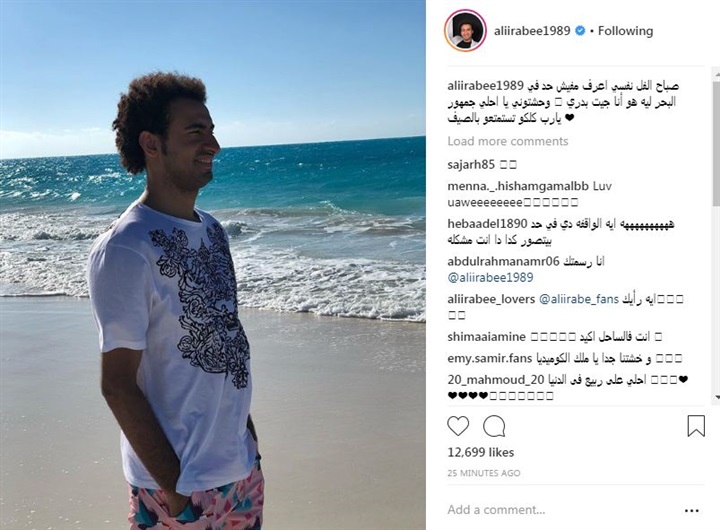720x530 pixels.
Task: Click the profile avatar of aliirabee1989
Action: coord(465,31)
